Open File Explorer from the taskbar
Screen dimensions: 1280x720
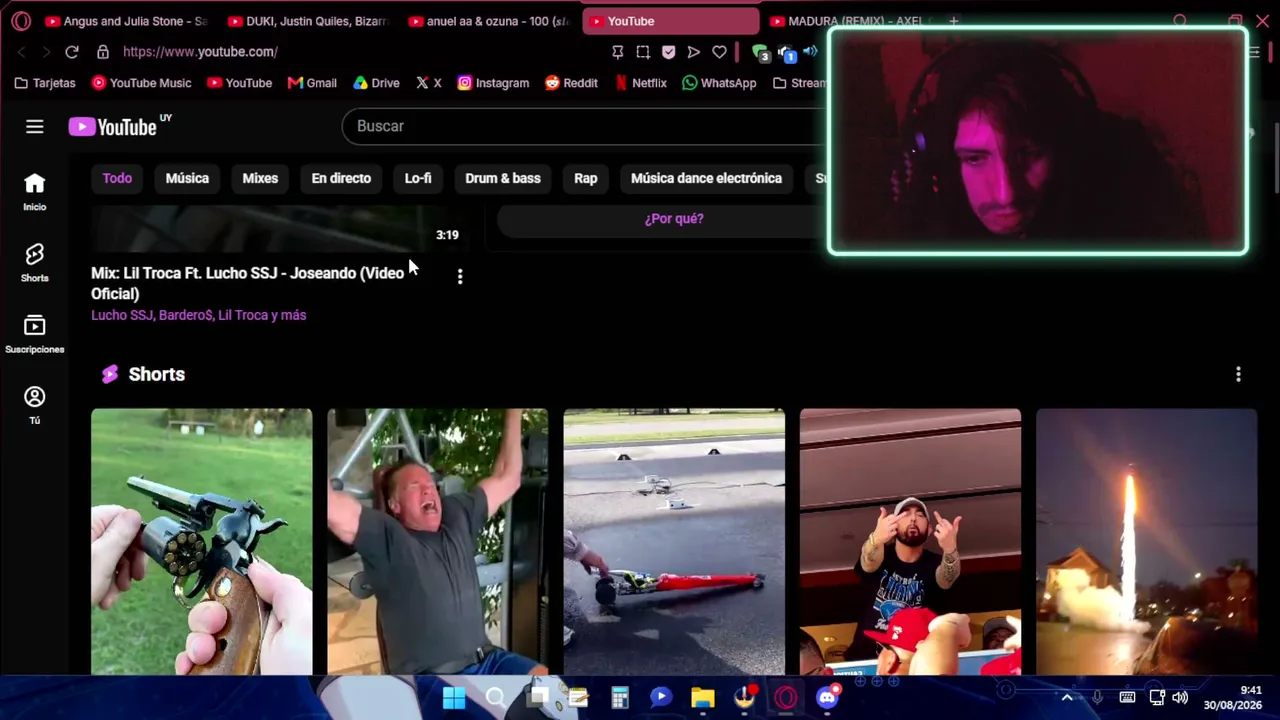coord(703,698)
